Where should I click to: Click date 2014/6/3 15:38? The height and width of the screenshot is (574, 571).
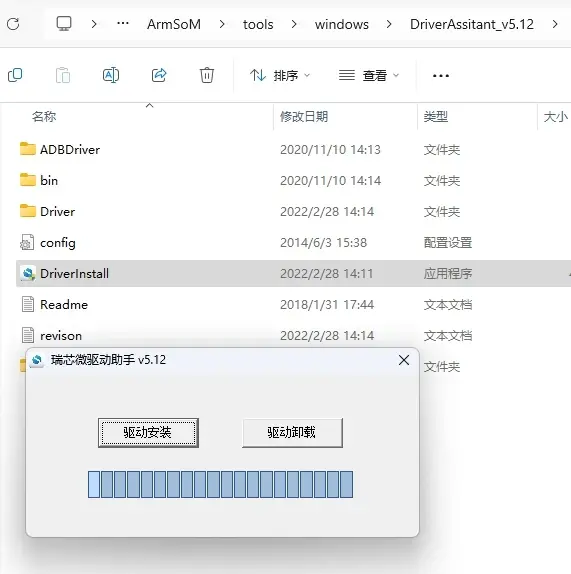pyautogui.click(x=323, y=243)
